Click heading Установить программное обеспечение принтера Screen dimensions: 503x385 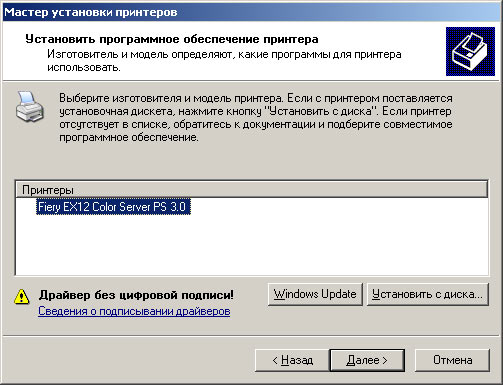click(172, 39)
